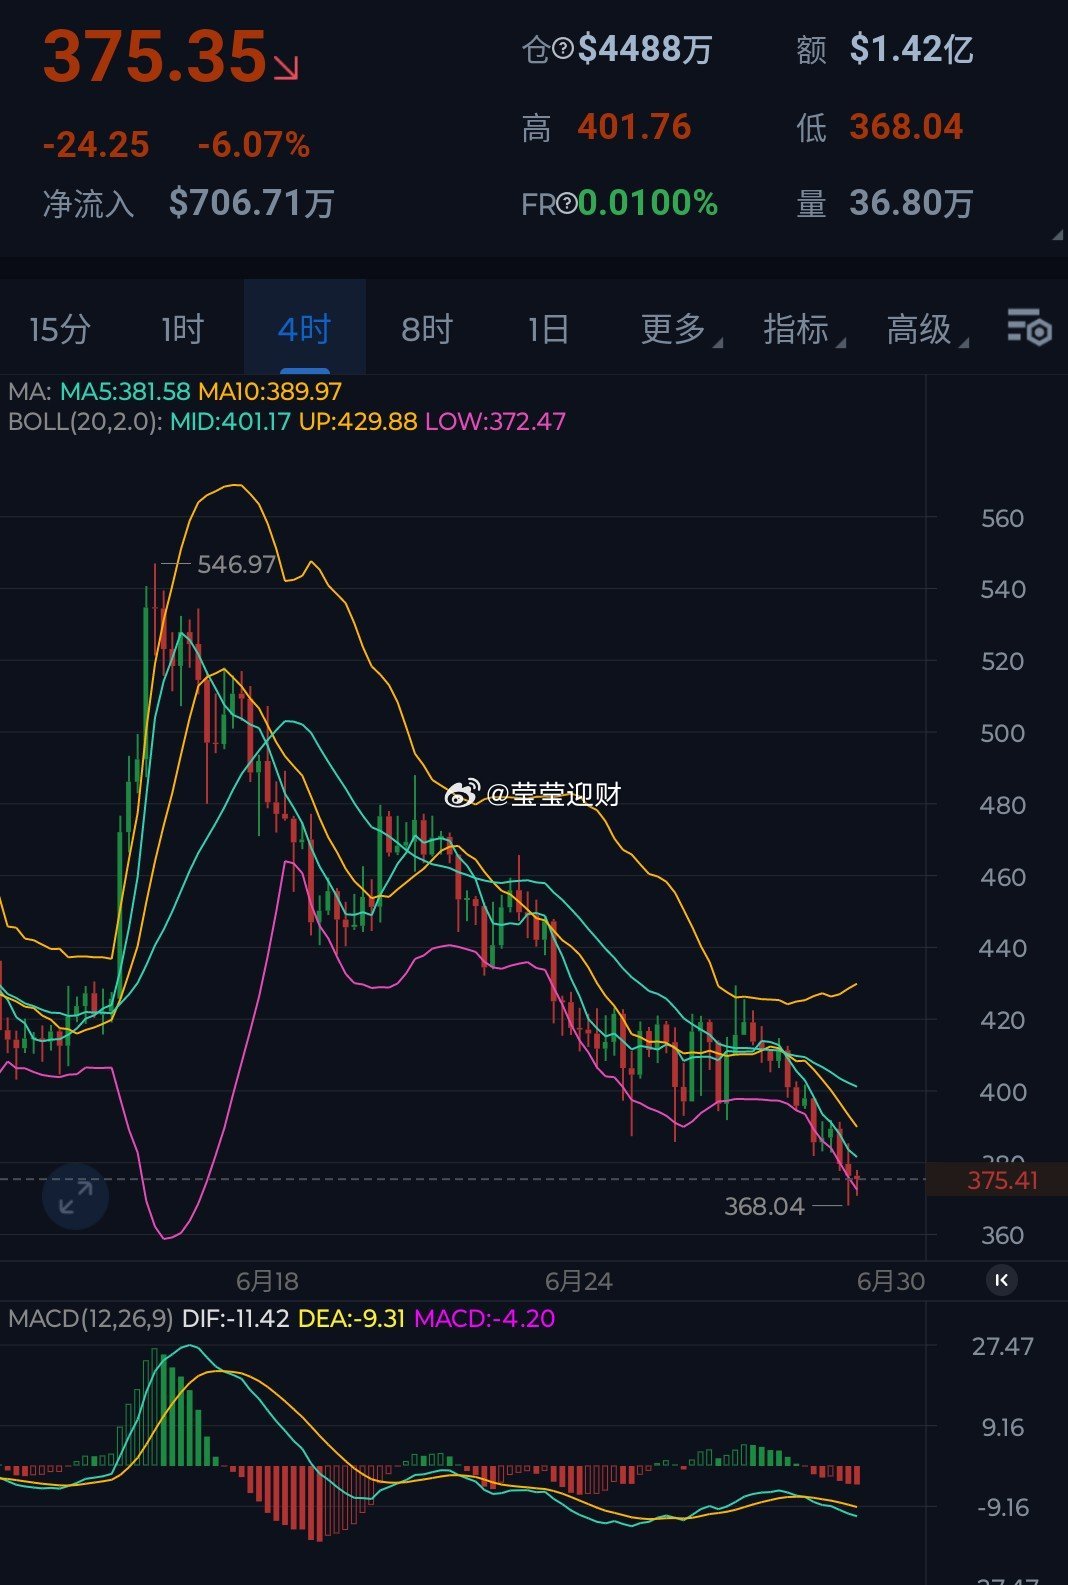Tap the question mark beside FR

567,204
